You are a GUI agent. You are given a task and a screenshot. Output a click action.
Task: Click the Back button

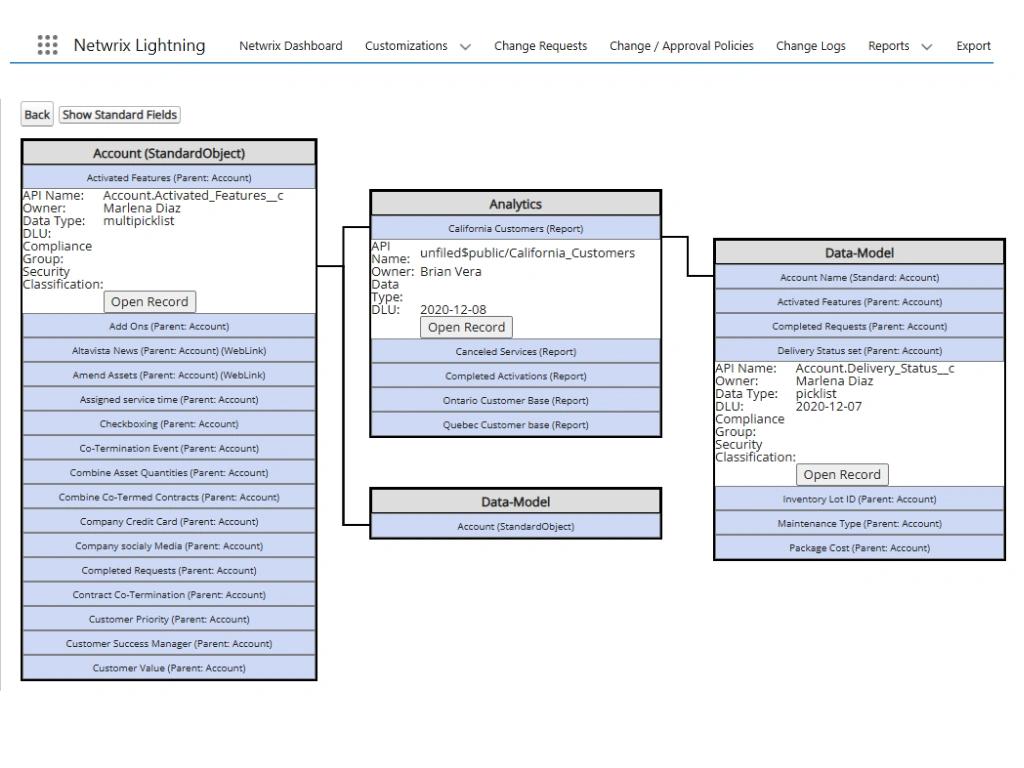(36, 114)
